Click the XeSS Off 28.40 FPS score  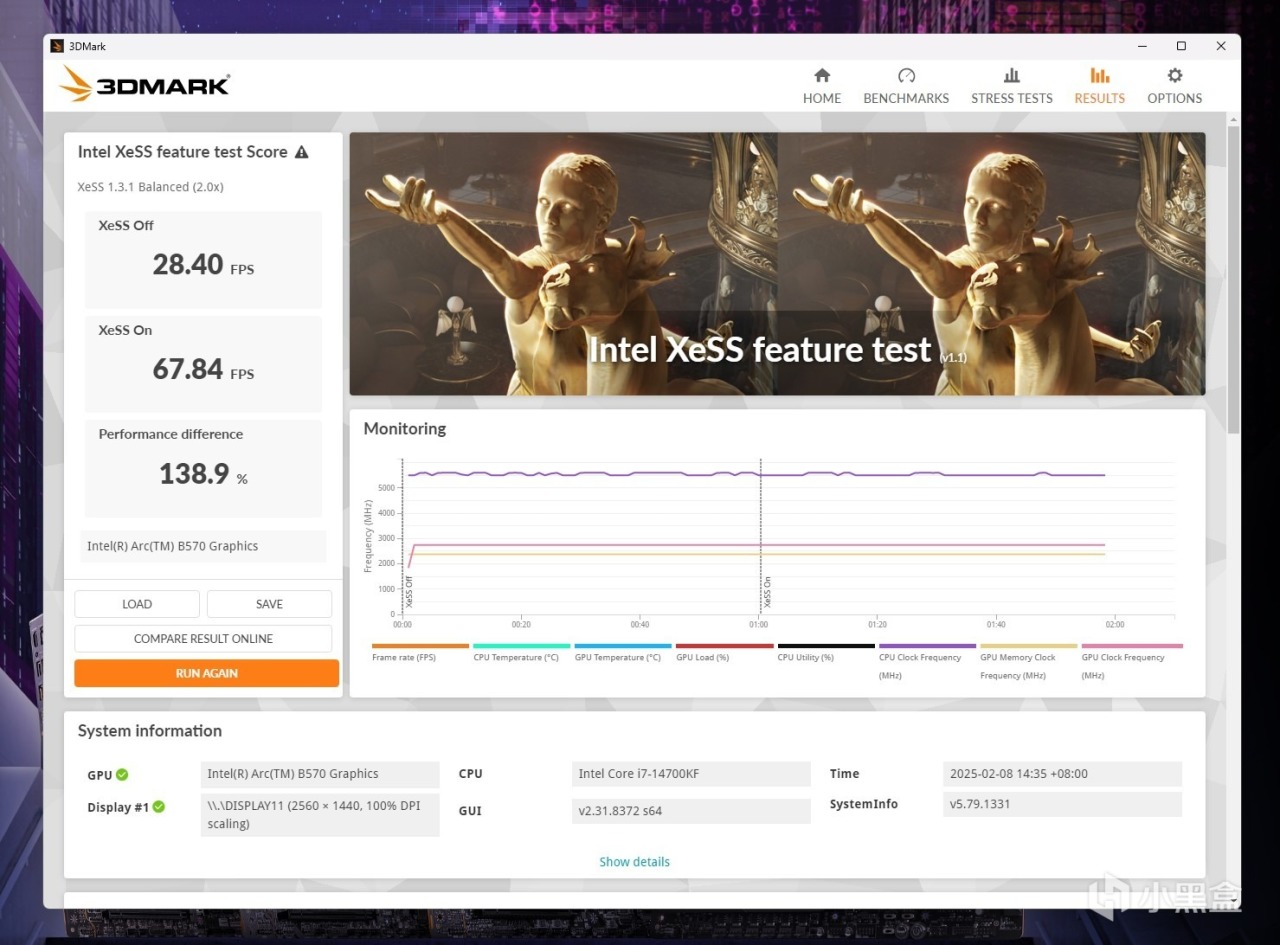(x=203, y=264)
